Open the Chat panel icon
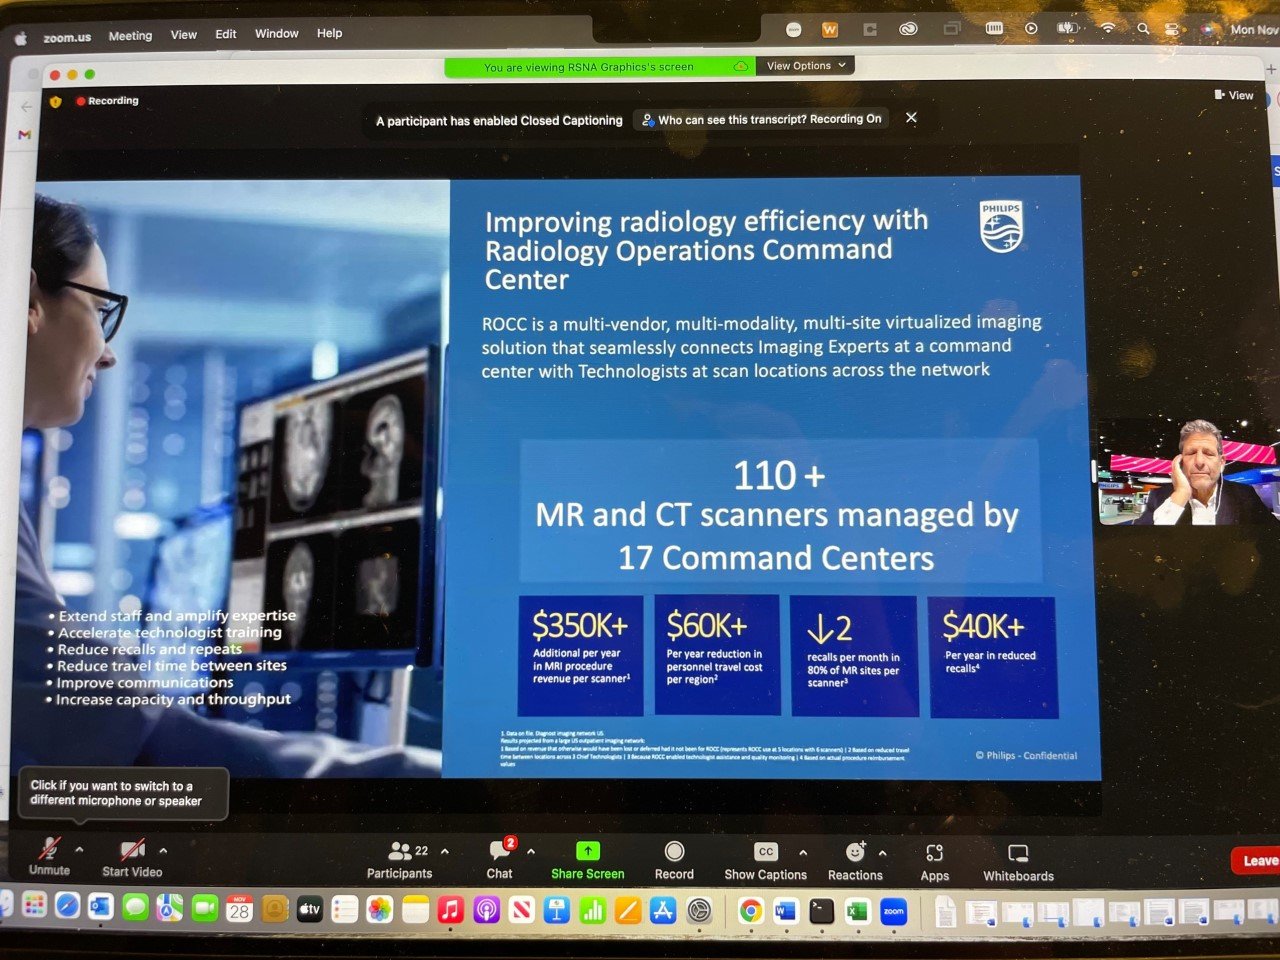The height and width of the screenshot is (960, 1280). (x=499, y=851)
